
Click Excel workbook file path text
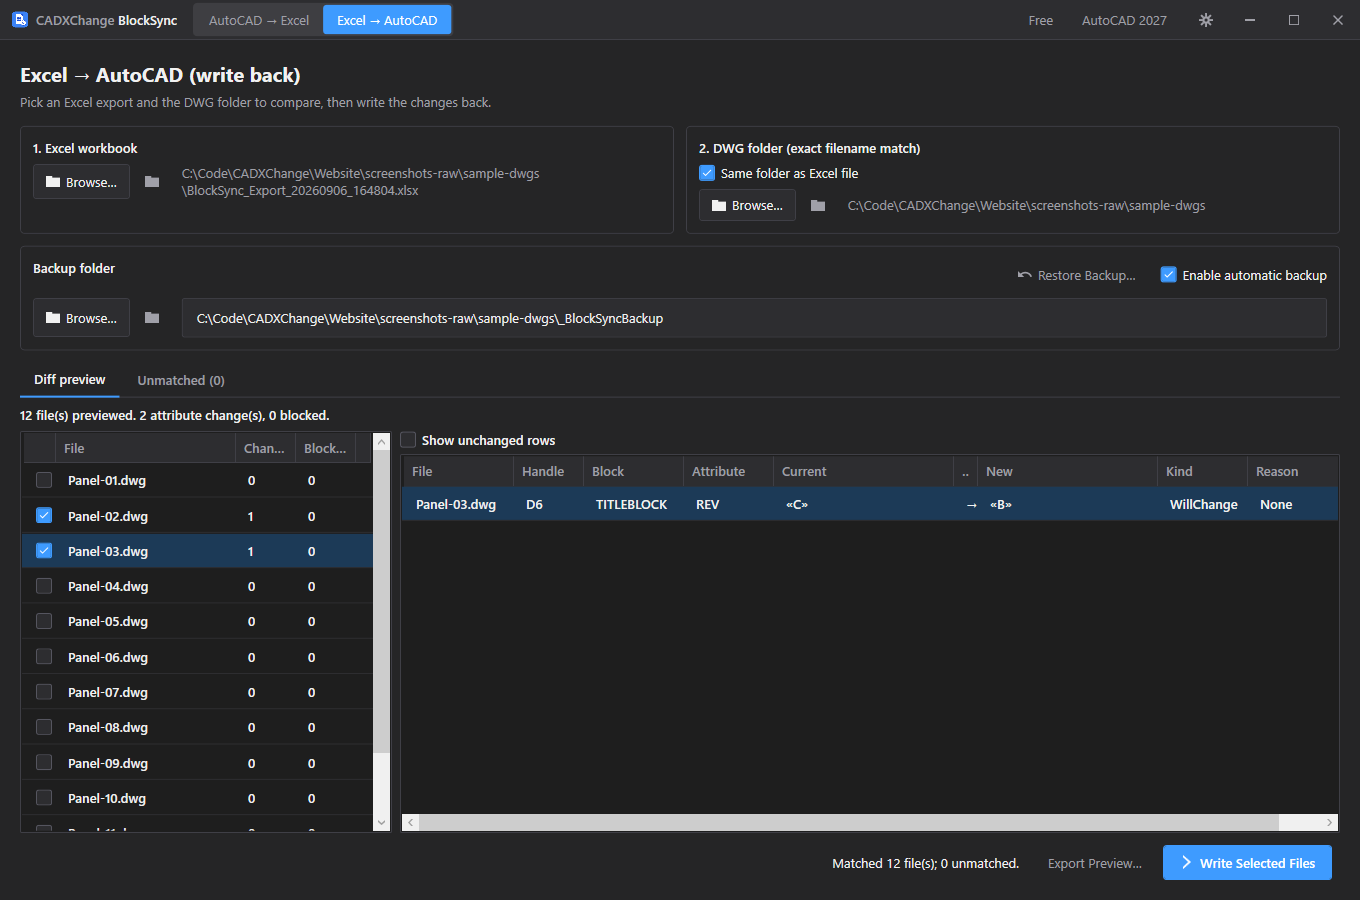pyautogui.click(x=360, y=182)
